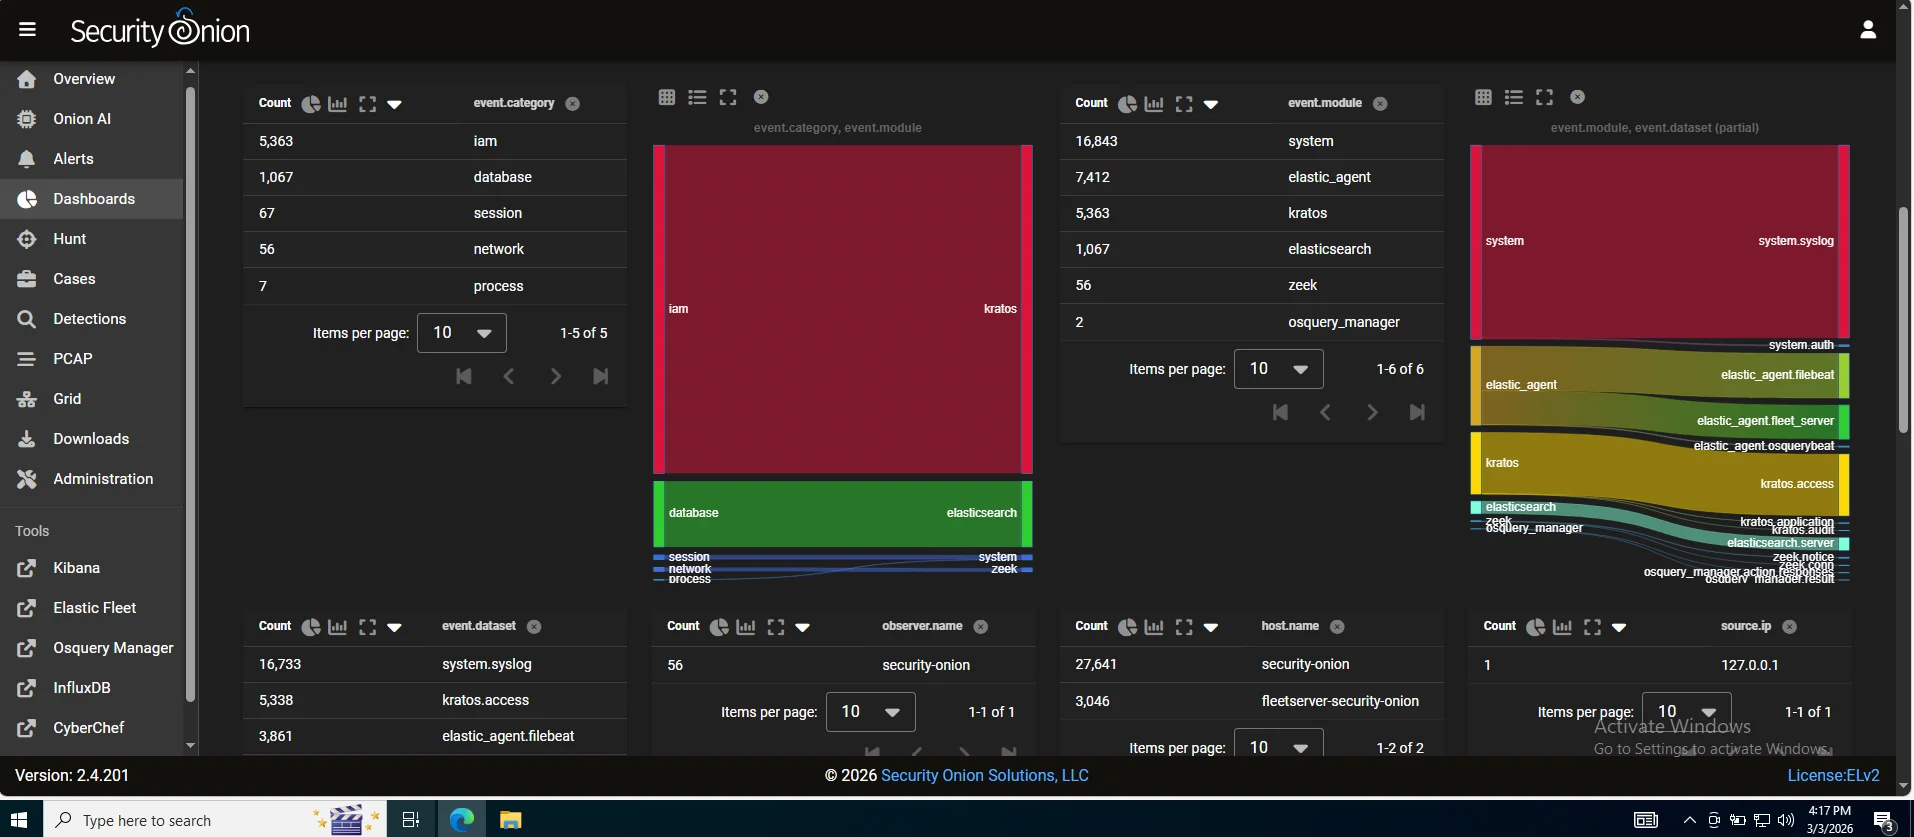Show pie chart for event.category table

(x=311, y=104)
